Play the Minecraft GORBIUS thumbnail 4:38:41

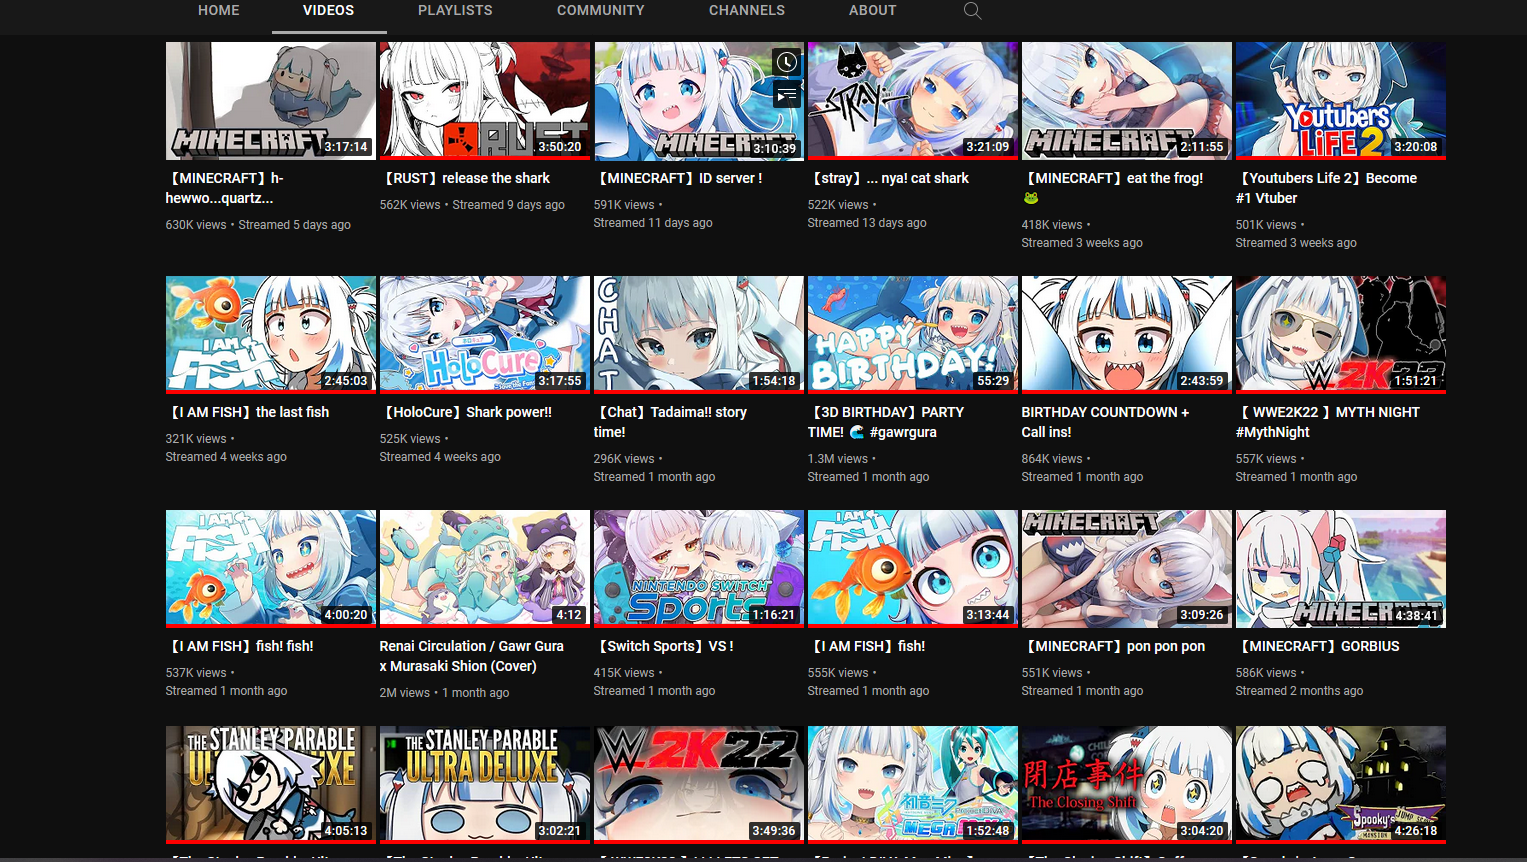tap(1341, 569)
